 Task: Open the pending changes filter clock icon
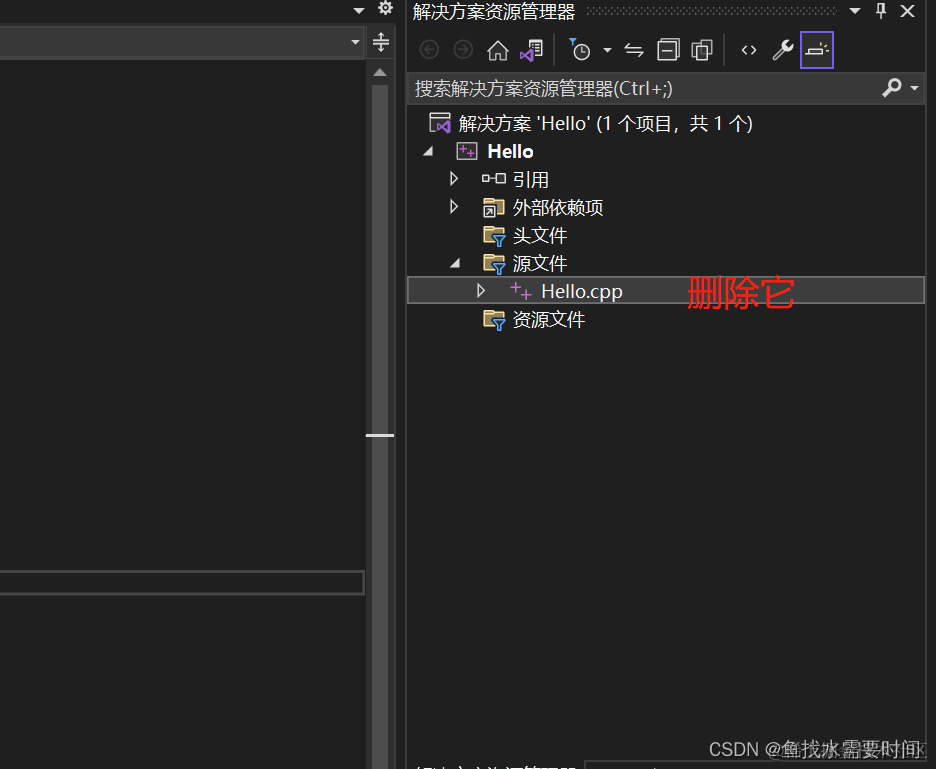point(580,50)
